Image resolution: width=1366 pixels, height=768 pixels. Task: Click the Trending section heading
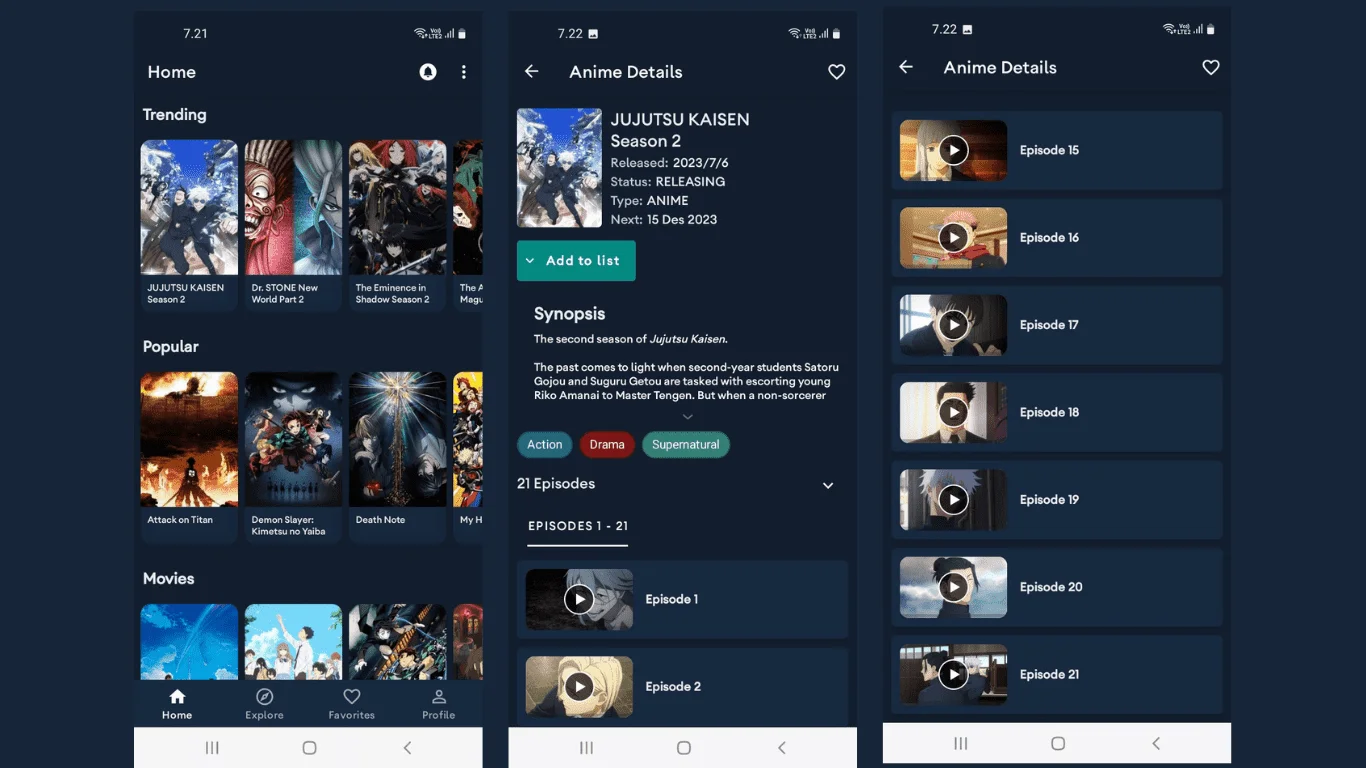[175, 115]
